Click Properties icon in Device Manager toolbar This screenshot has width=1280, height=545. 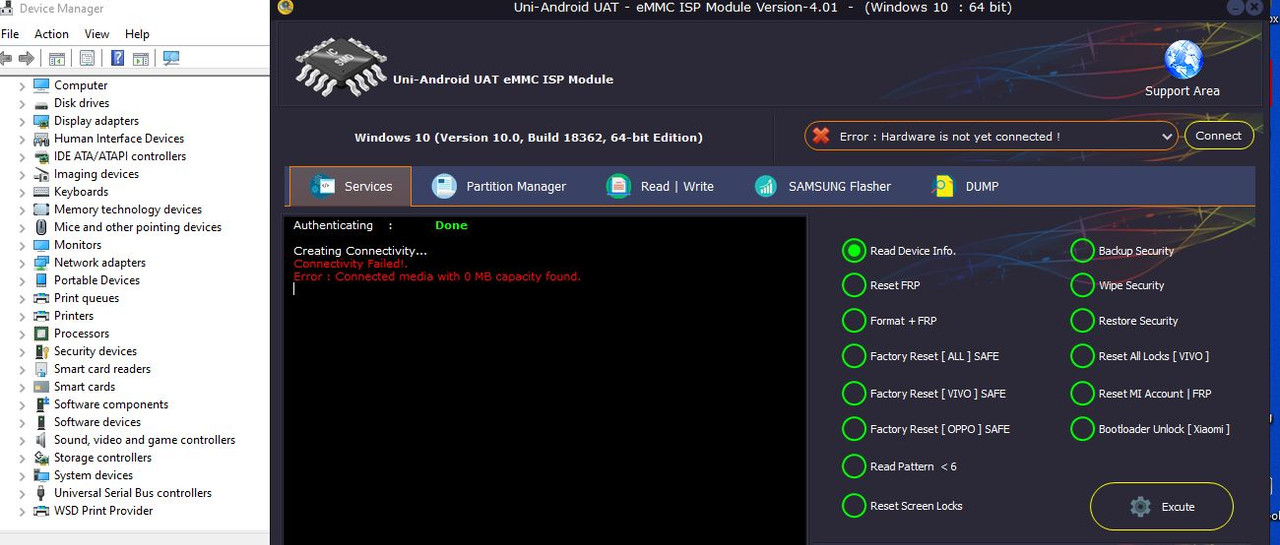click(88, 59)
